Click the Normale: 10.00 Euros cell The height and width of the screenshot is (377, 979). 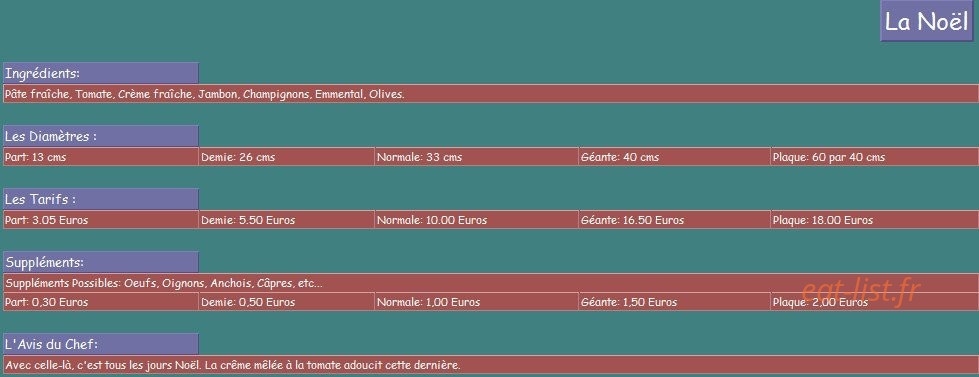pyautogui.click(x=477, y=220)
